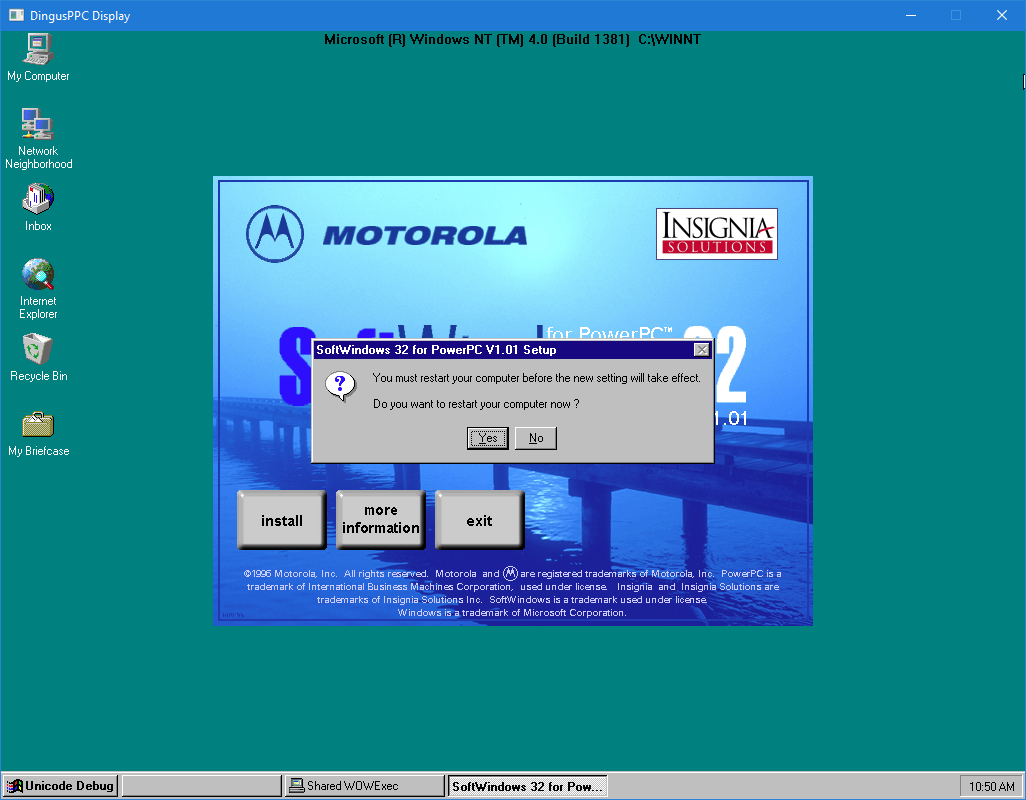Click the 10:50 AM taskbar clock
1026x800 pixels.
tap(991, 786)
